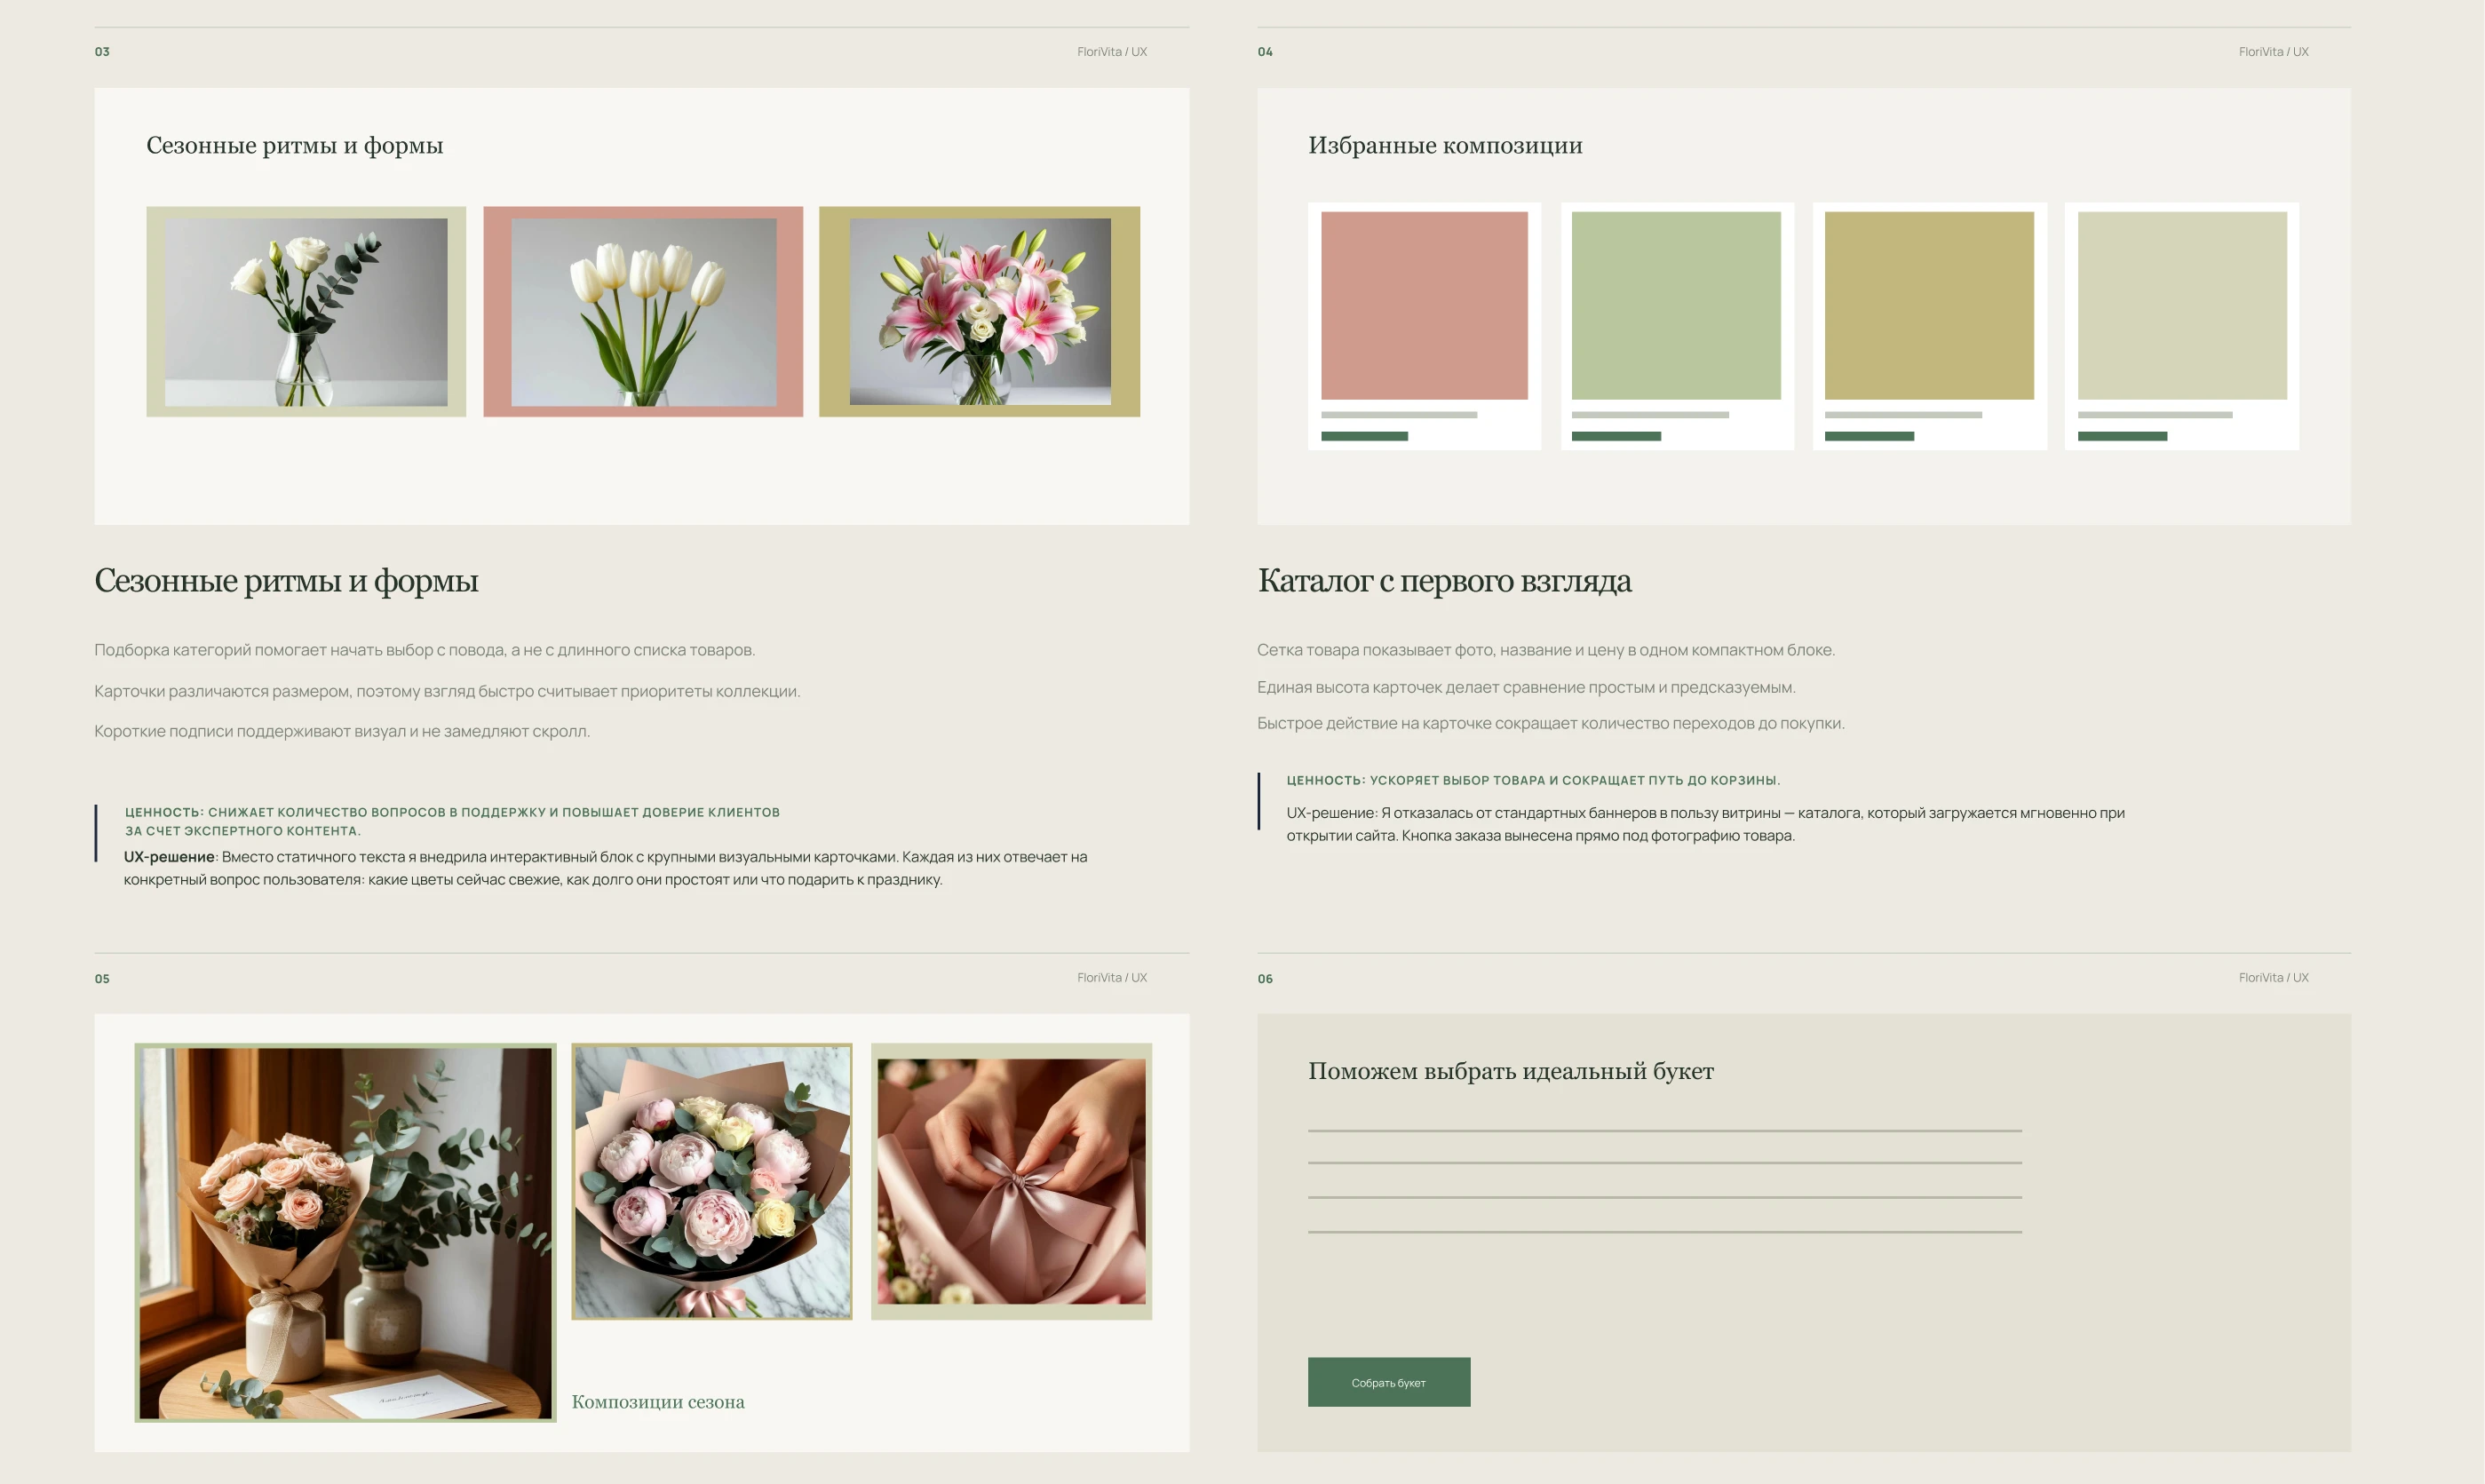Click the "Собрать букет" button
Viewport: 2485px width, 1484px height.
[1388, 1382]
